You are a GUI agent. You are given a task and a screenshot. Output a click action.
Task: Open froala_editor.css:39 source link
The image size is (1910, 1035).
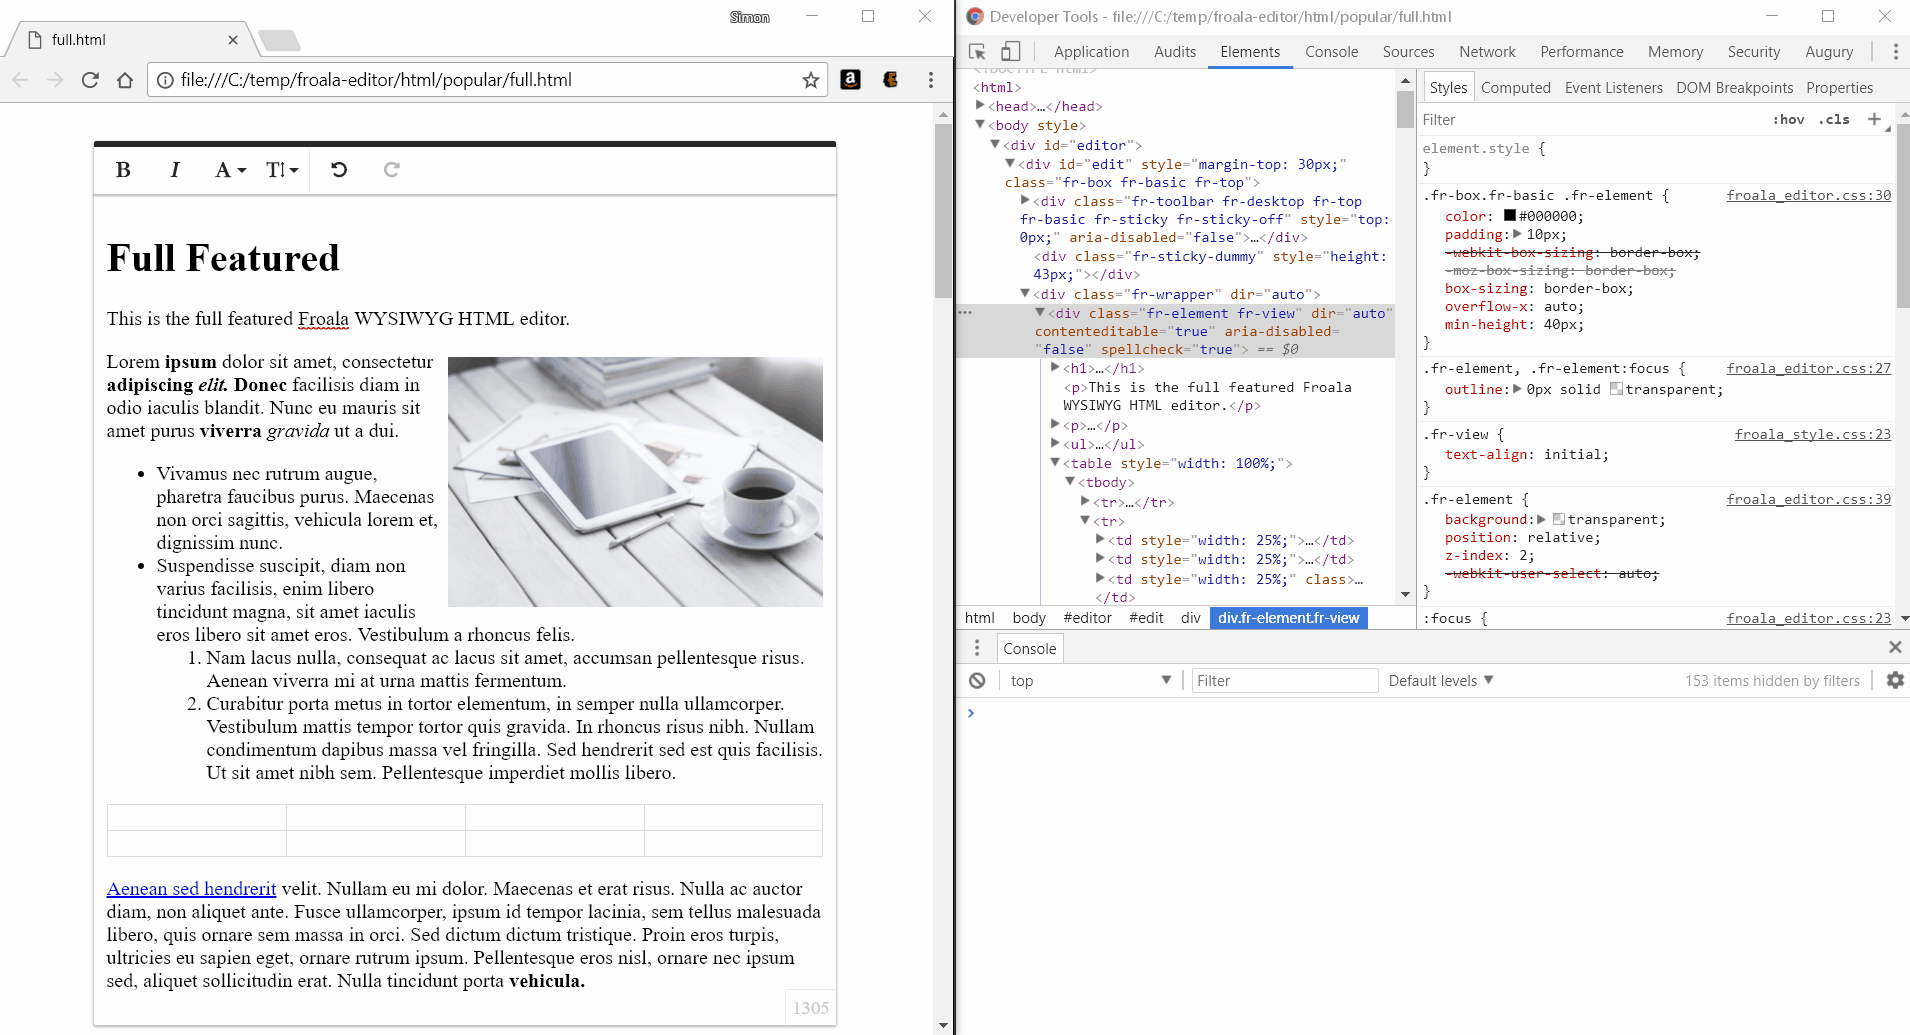tap(1808, 499)
